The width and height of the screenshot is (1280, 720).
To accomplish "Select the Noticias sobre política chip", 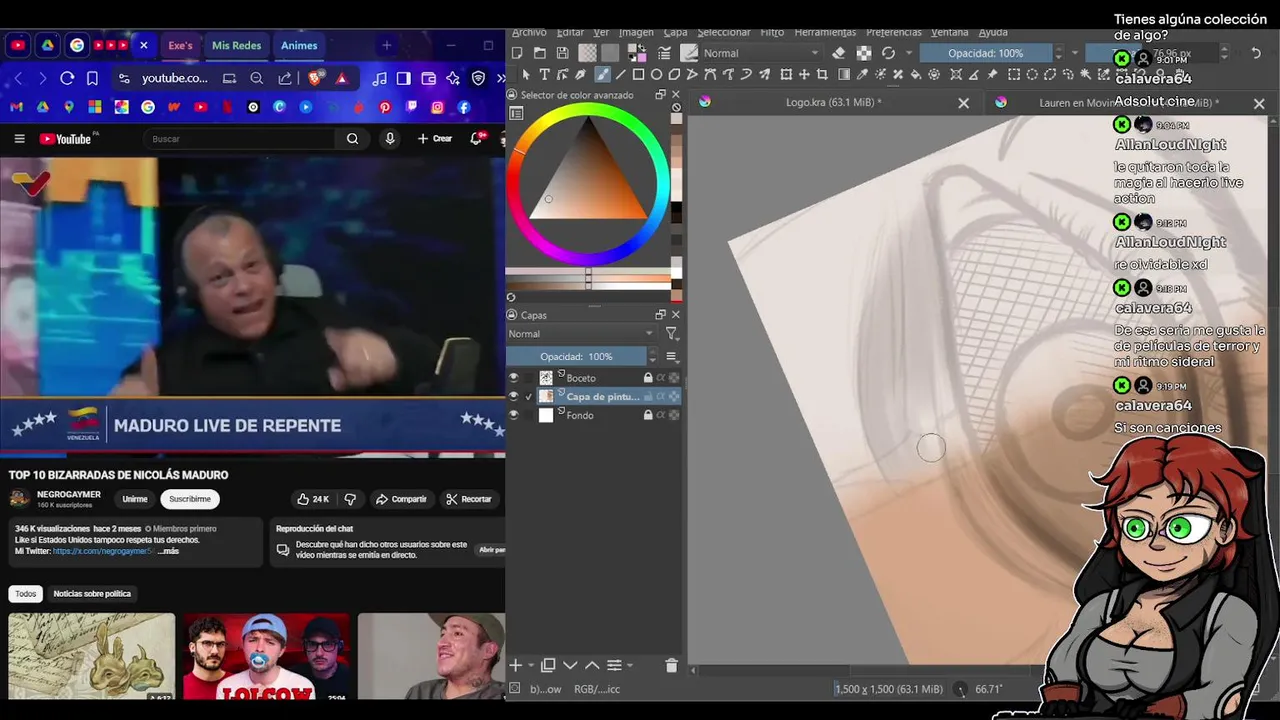I will coord(92,594).
